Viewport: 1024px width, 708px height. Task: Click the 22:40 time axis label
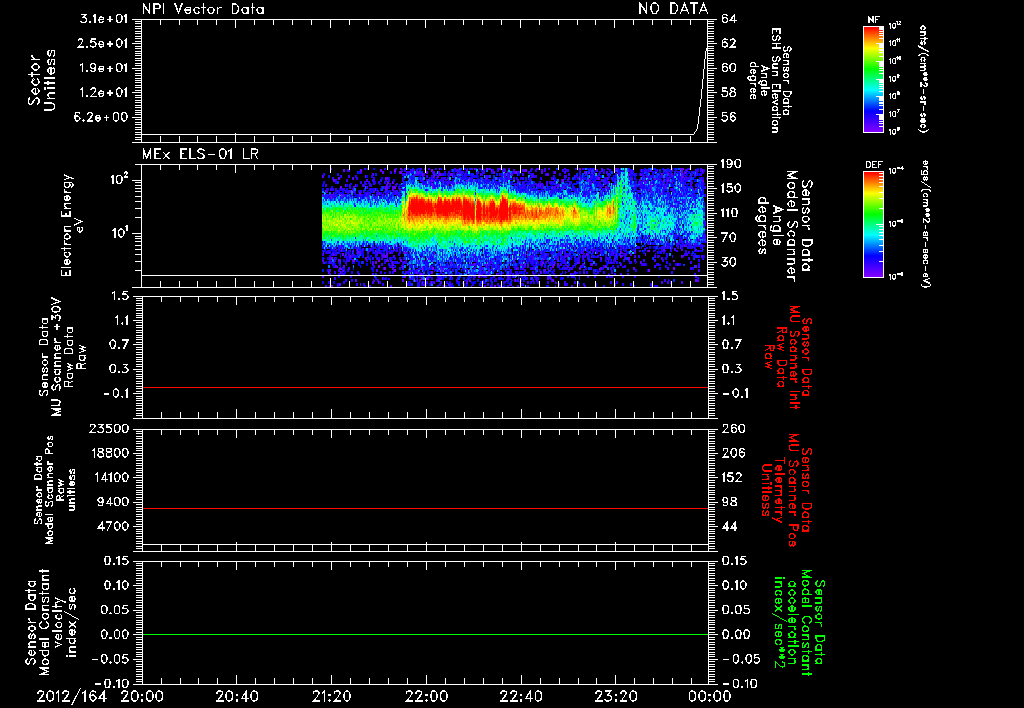click(521, 696)
